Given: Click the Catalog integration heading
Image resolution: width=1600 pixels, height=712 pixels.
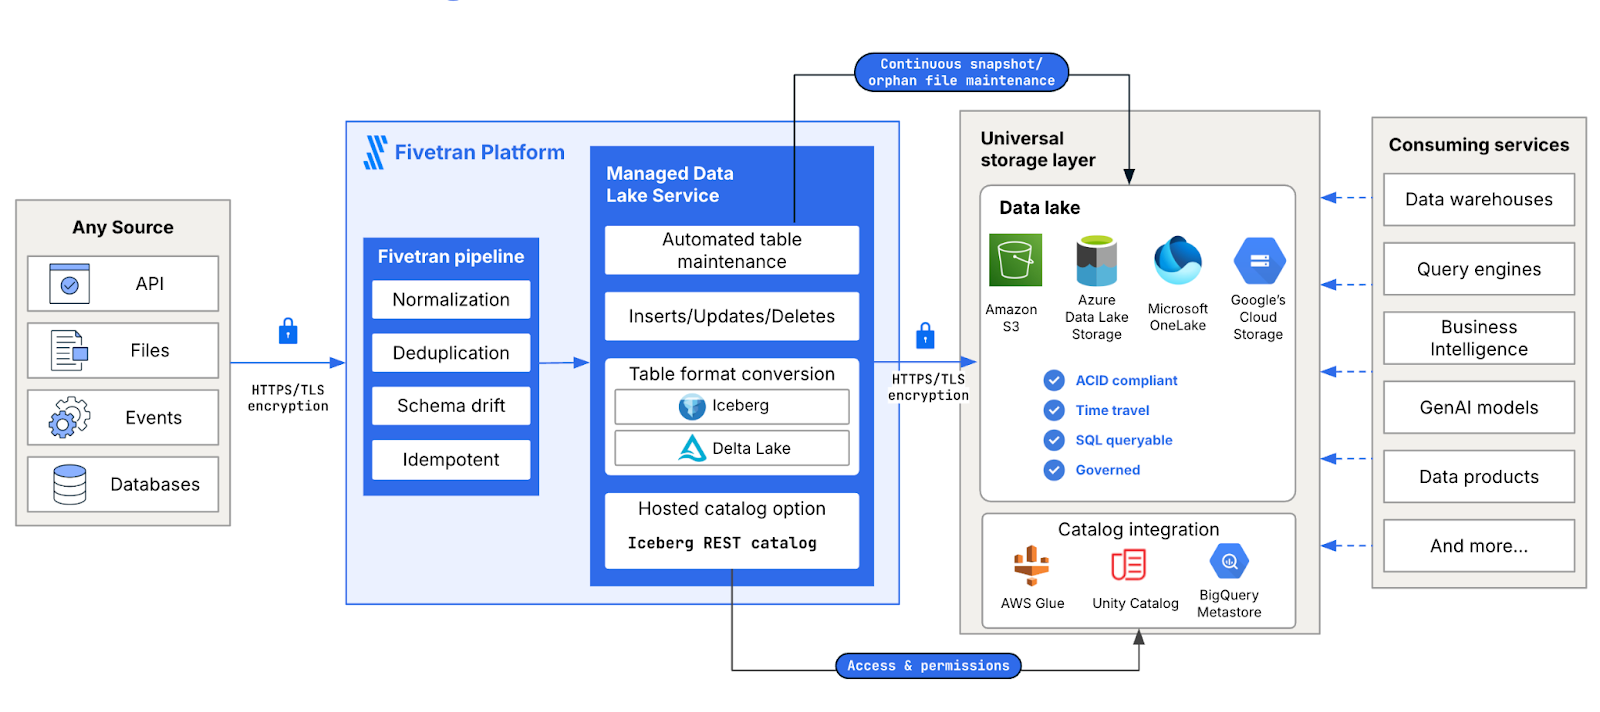Looking at the screenshot, I should (x=1139, y=529).
